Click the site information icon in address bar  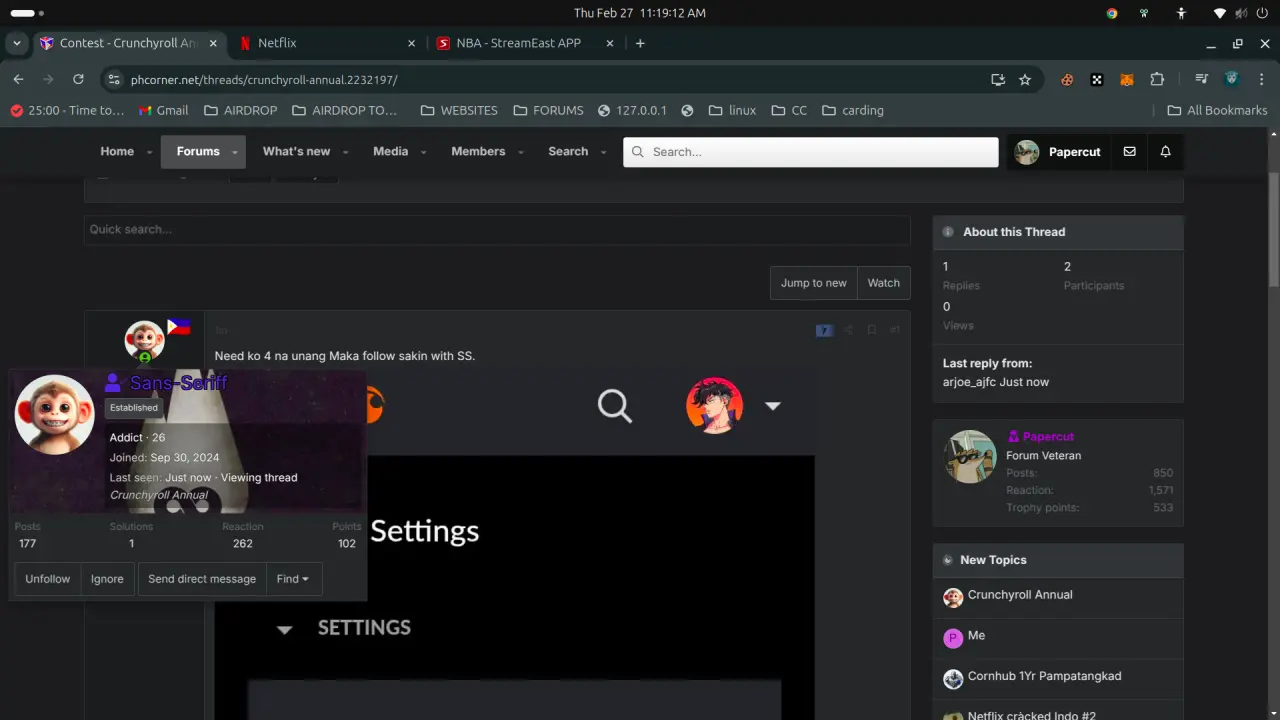(114, 79)
